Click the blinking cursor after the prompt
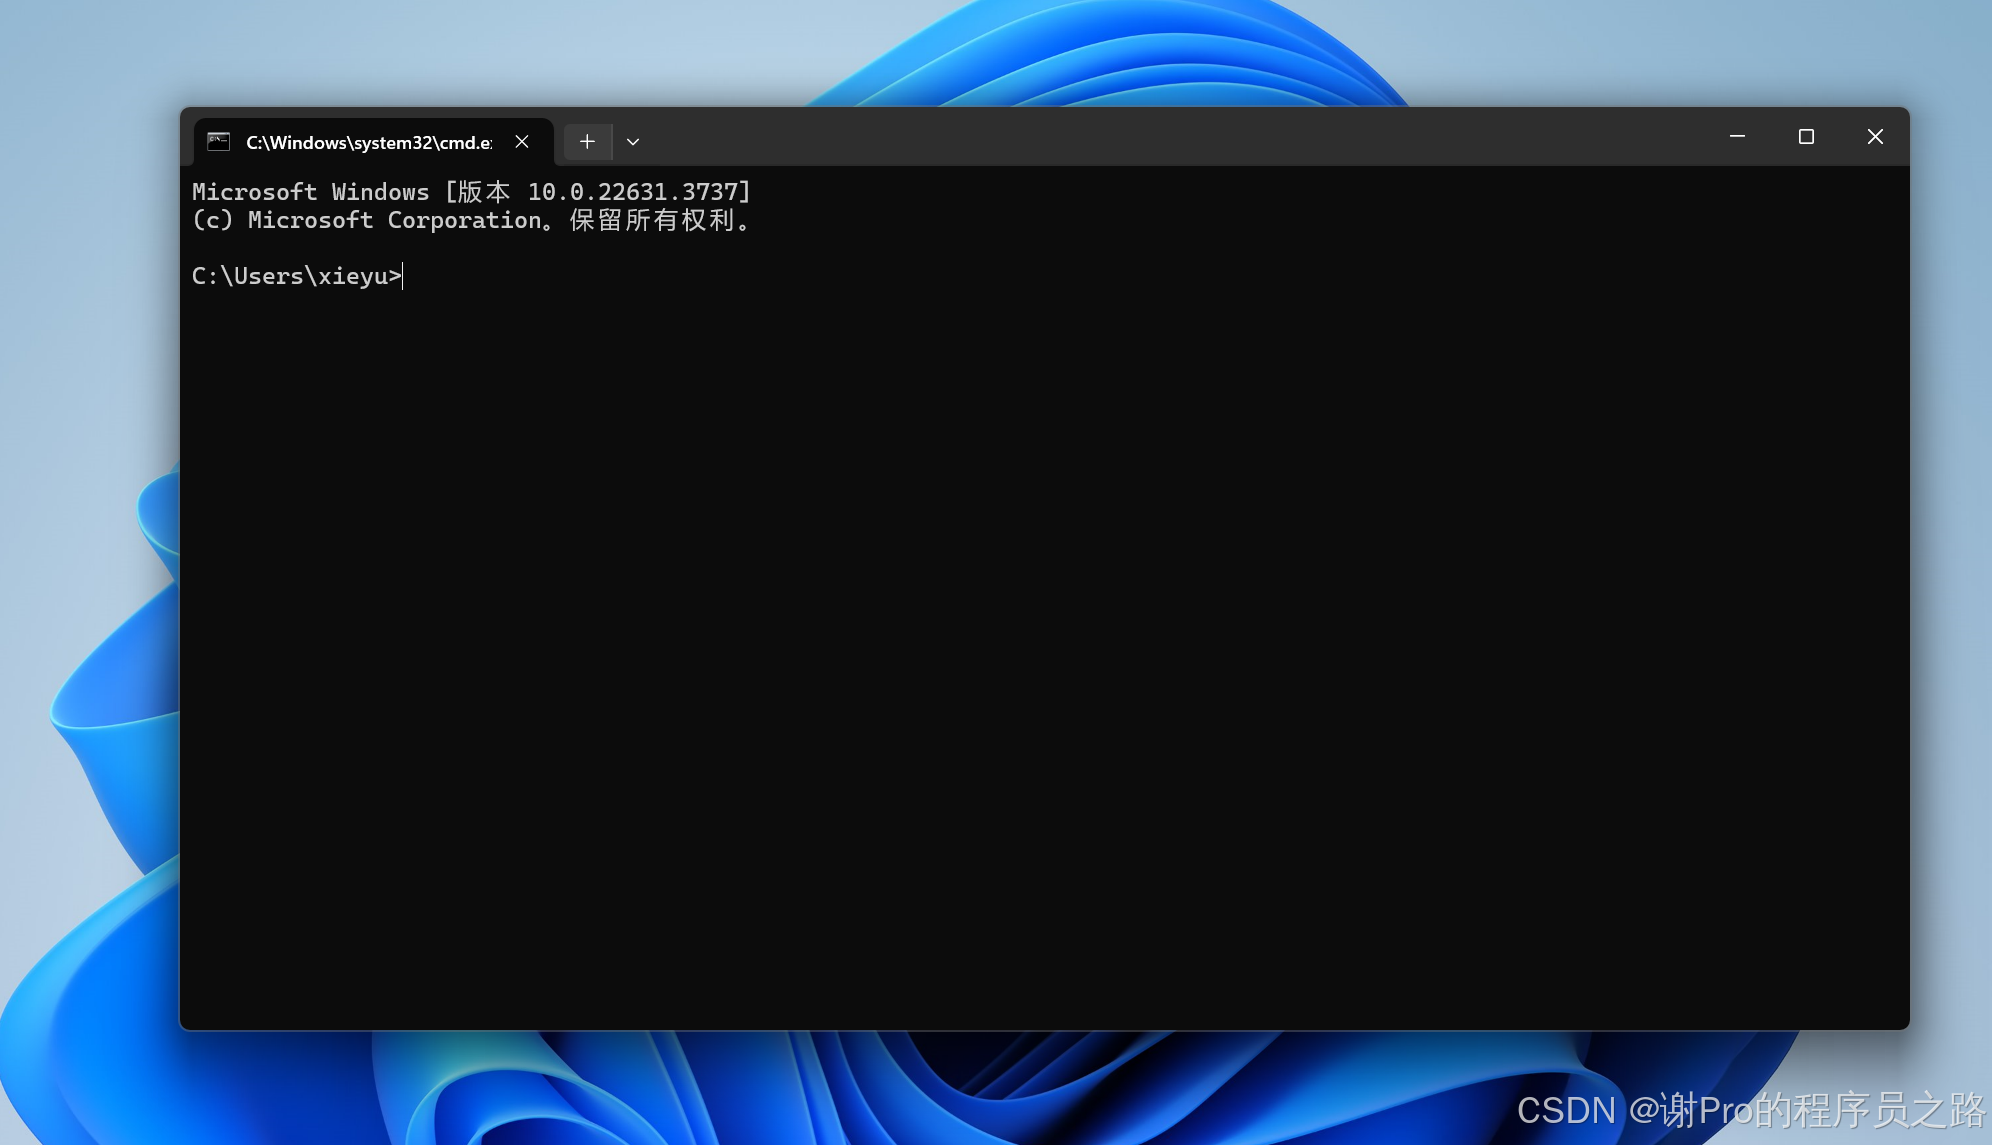 point(403,276)
